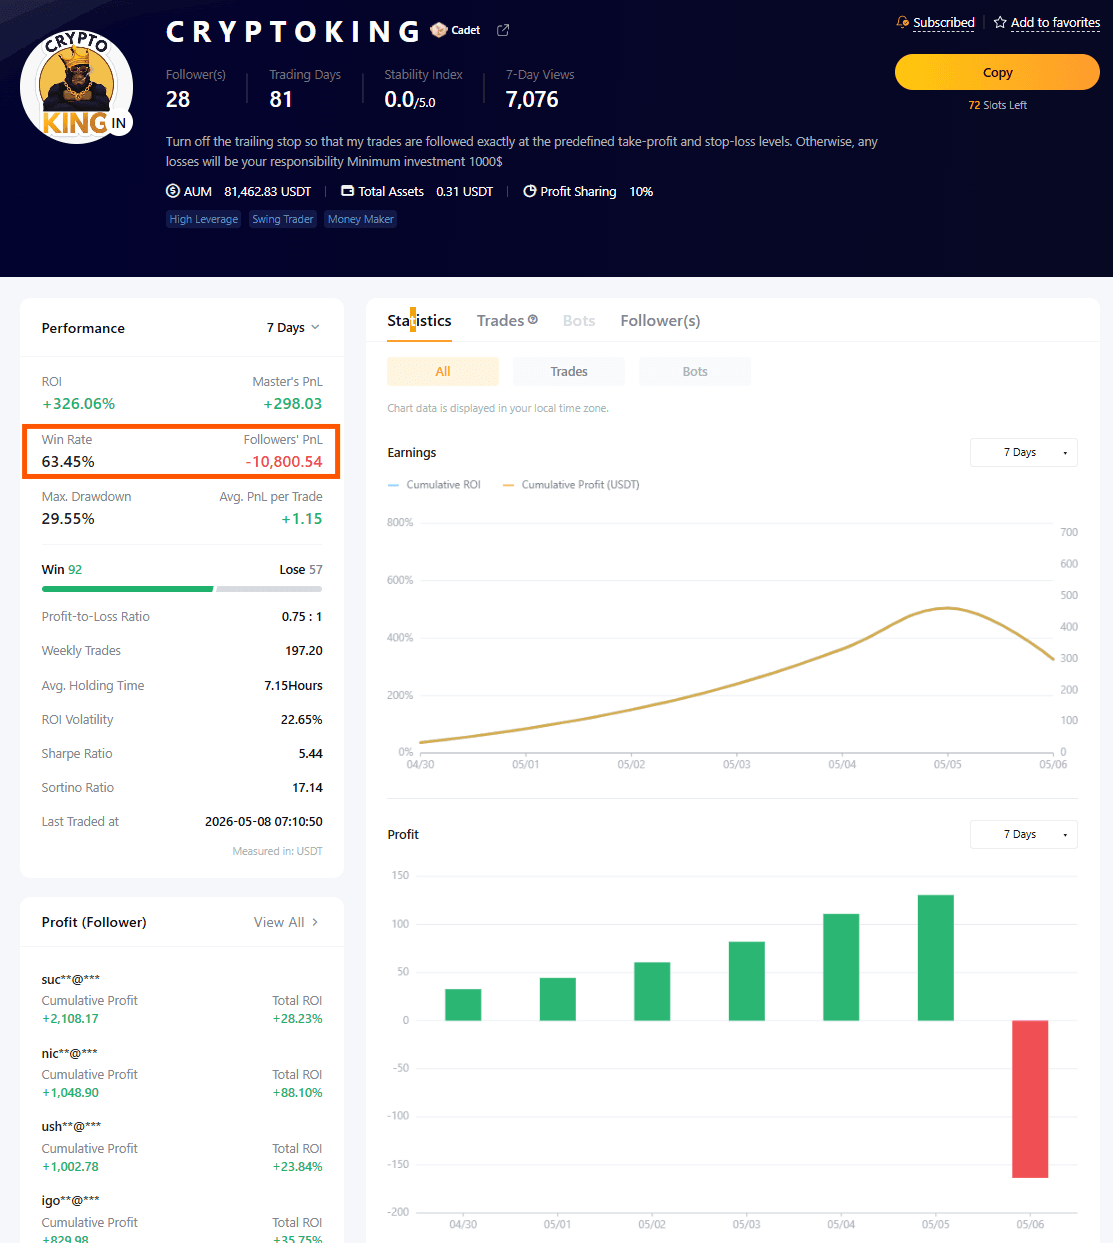Click Add to favorites link
The width and height of the screenshot is (1113, 1243).
[1055, 22]
